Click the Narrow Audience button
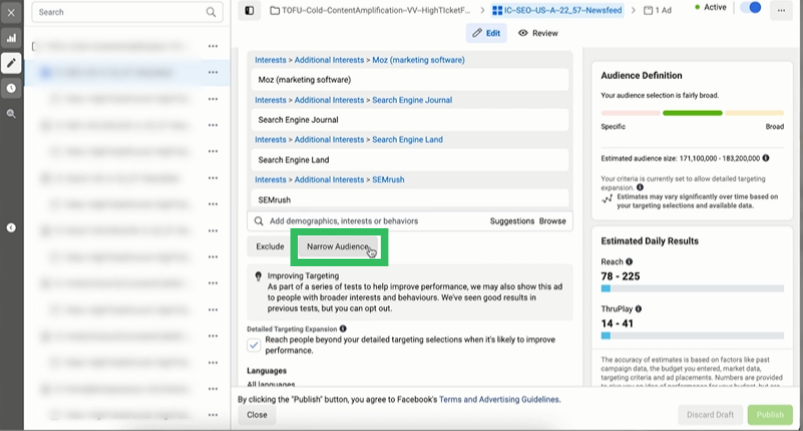This screenshot has width=803, height=431. coord(338,247)
